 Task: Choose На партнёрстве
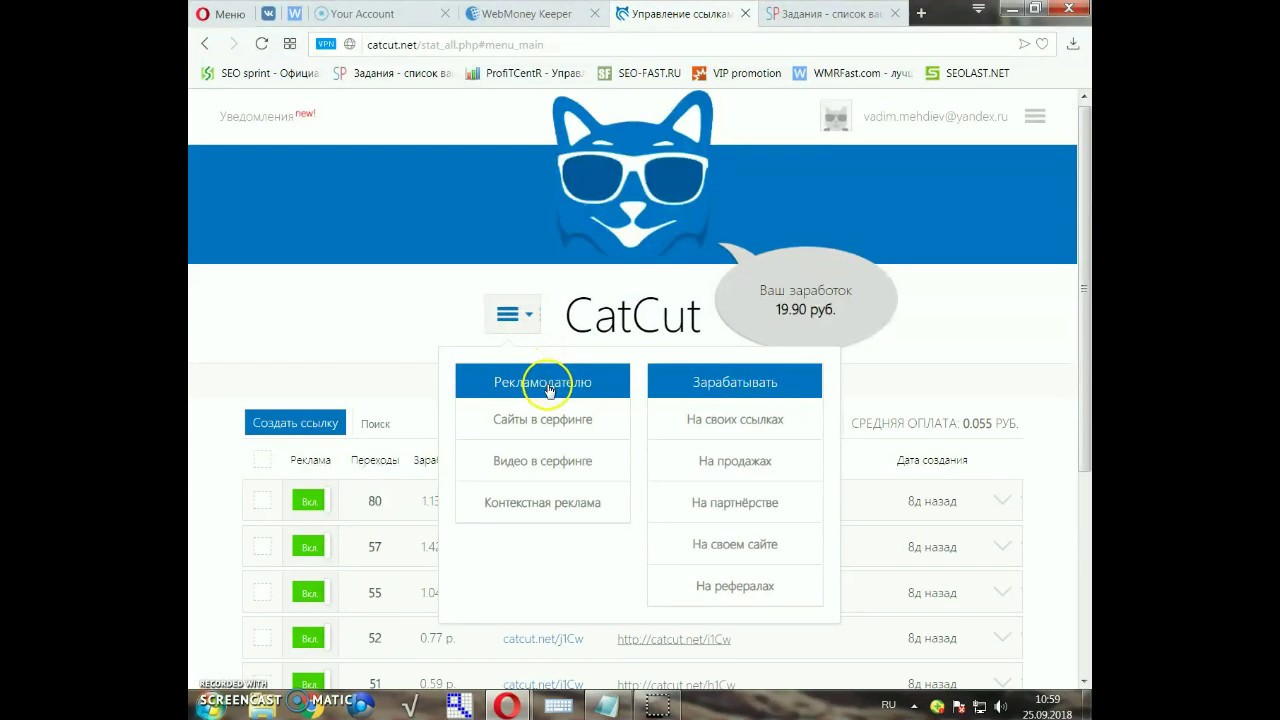coord(735,503)
